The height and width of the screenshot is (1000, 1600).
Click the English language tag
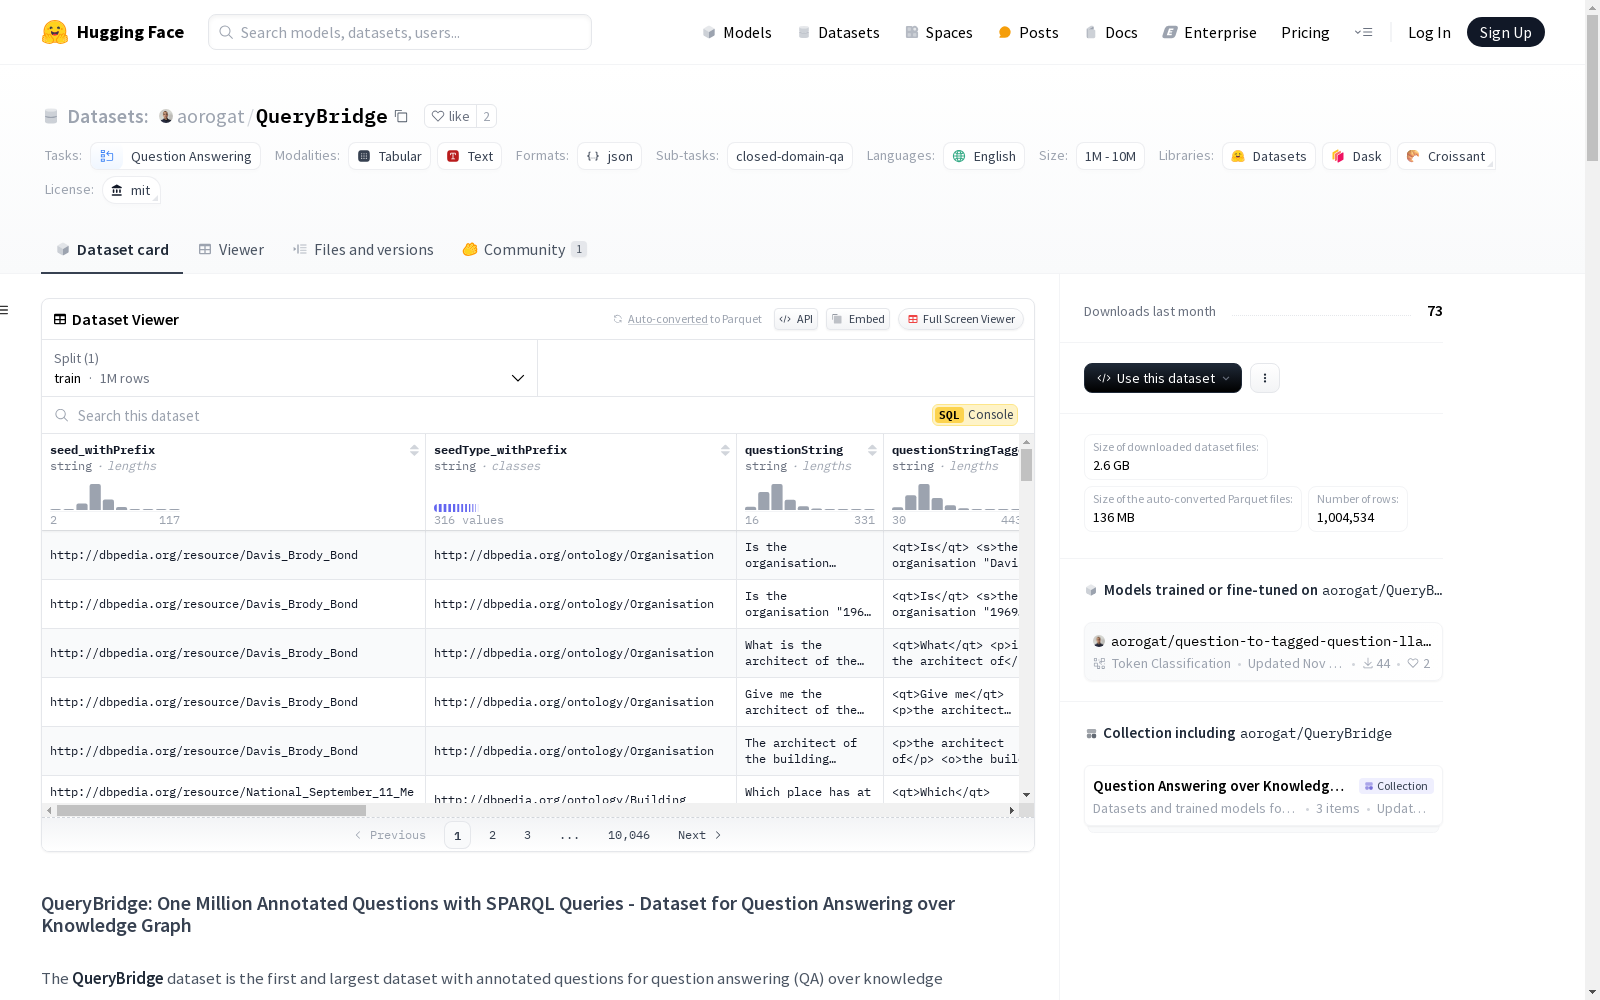point(984,156)
